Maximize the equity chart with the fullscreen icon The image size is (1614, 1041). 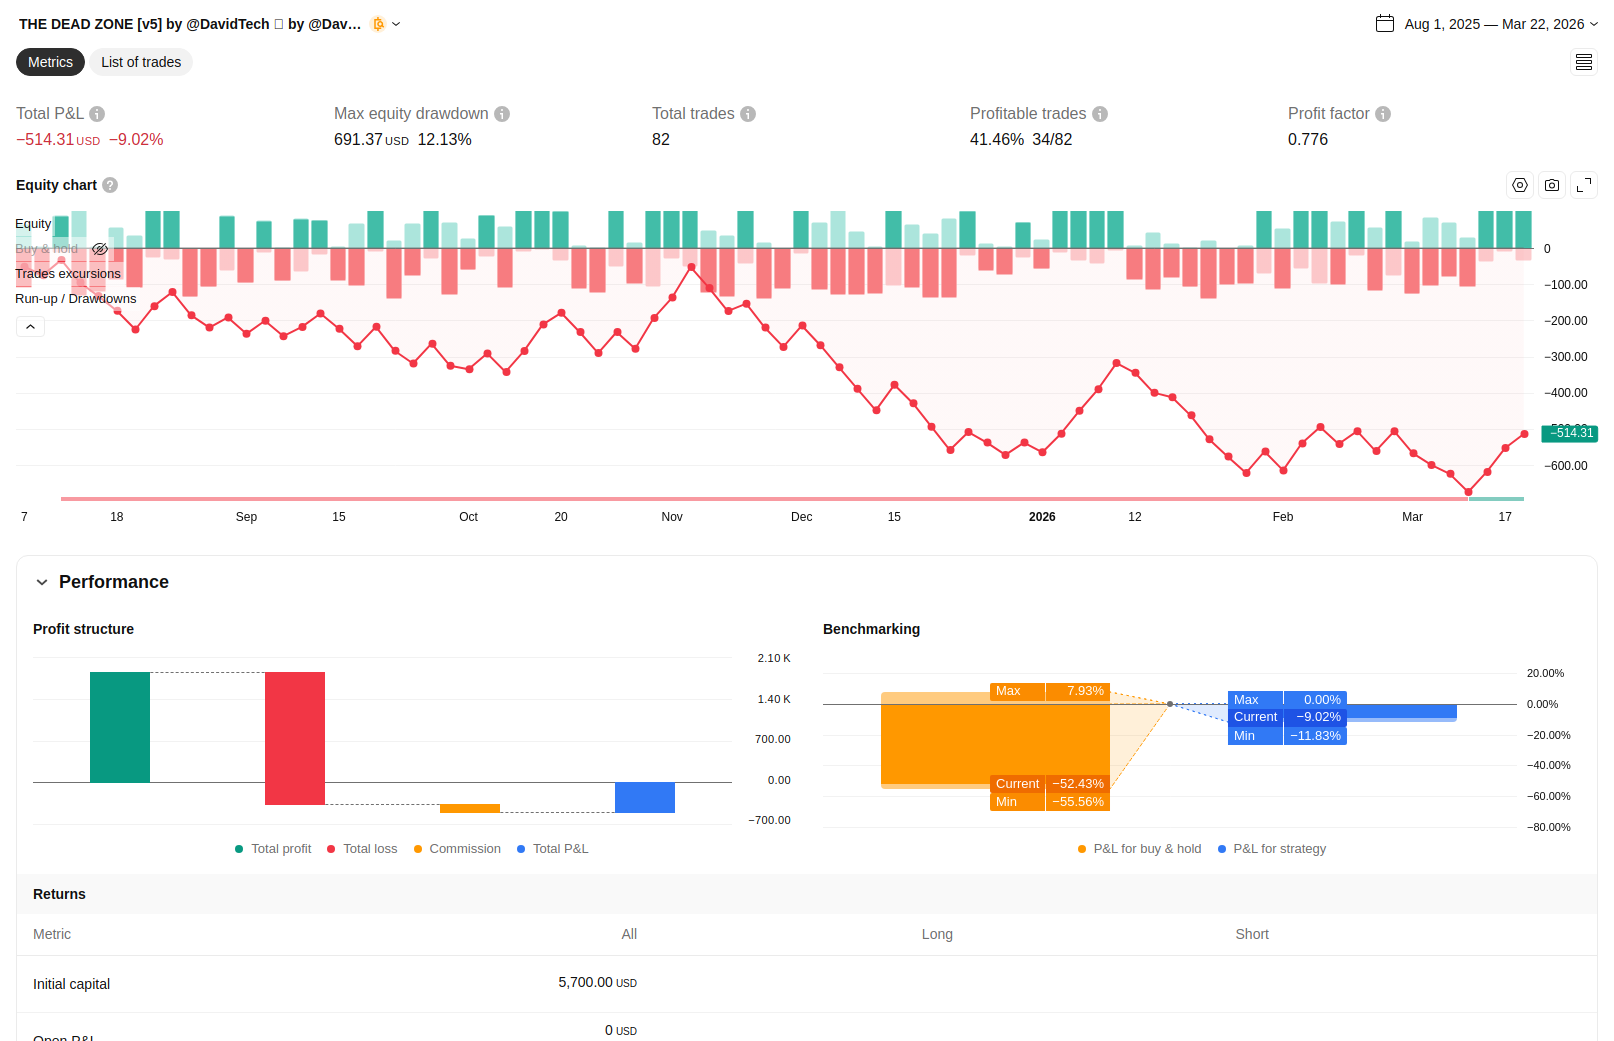[x=1584, y=185]
